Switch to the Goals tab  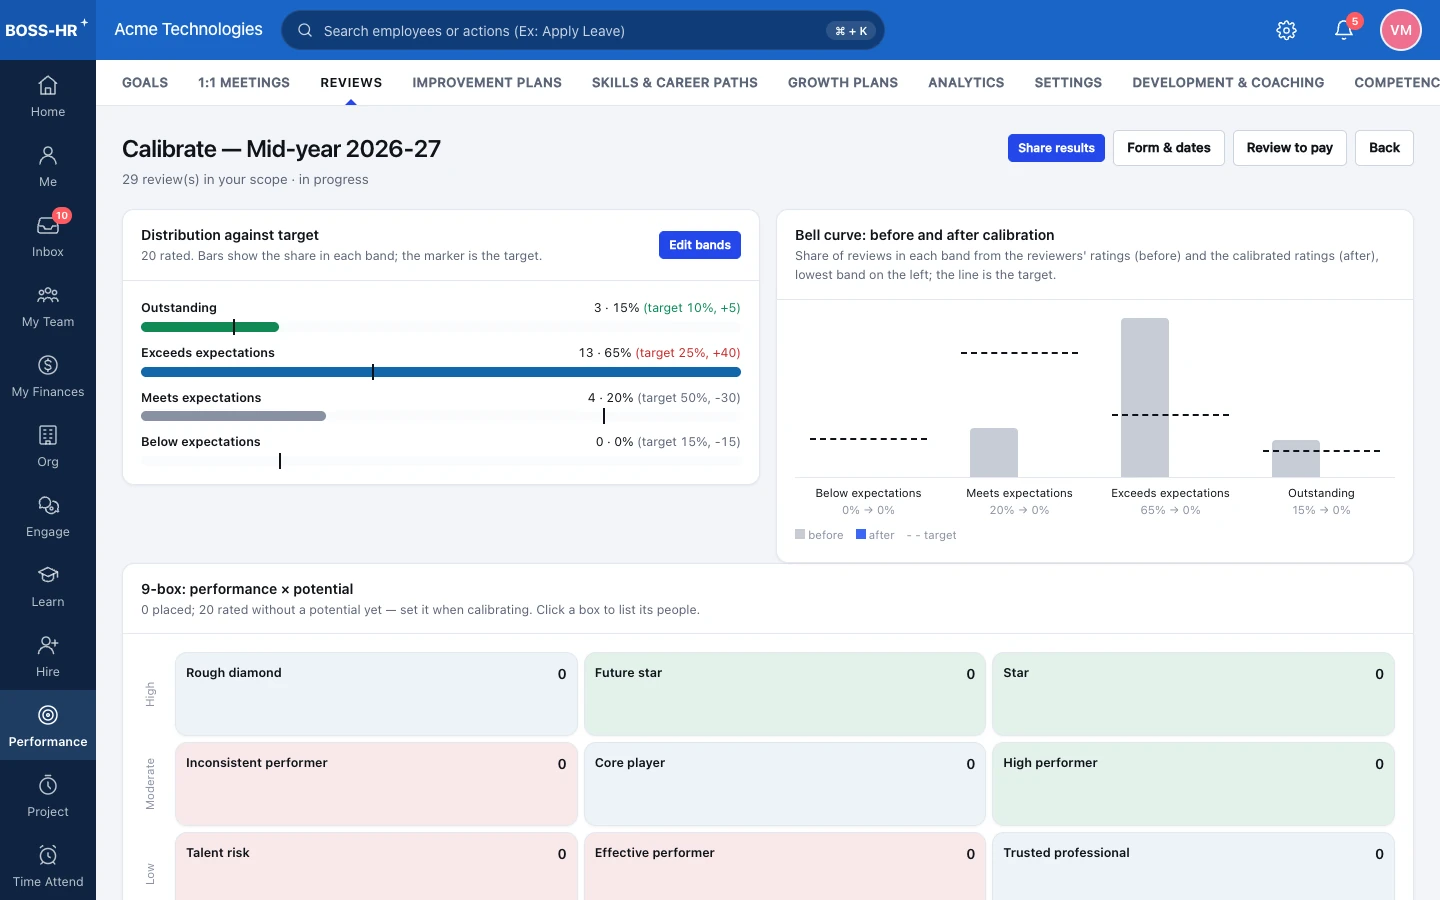[145, 83]
